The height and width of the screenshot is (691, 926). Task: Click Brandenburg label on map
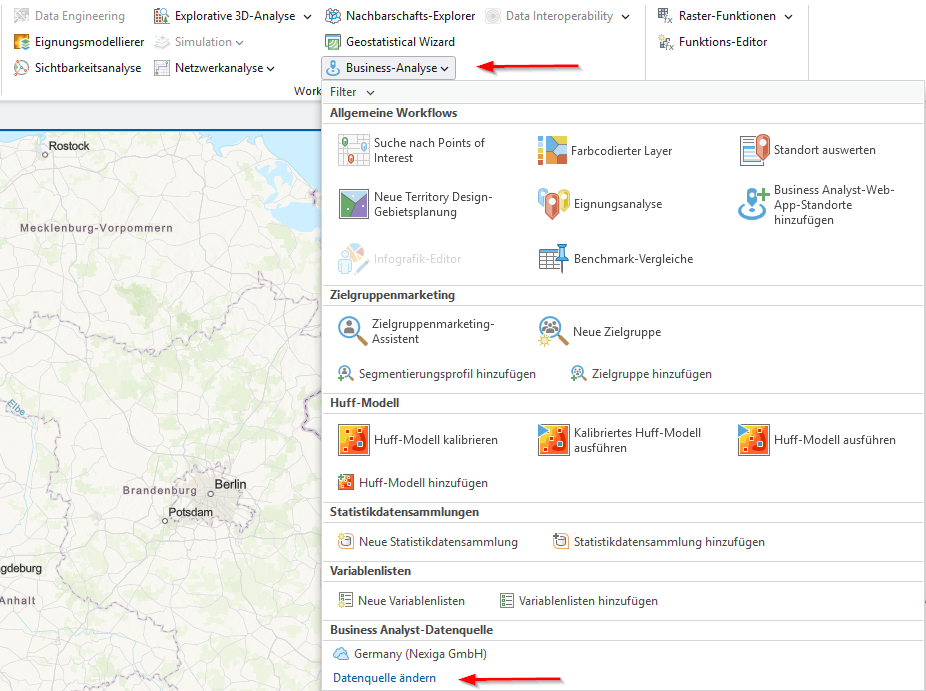(x=159, y=490)
